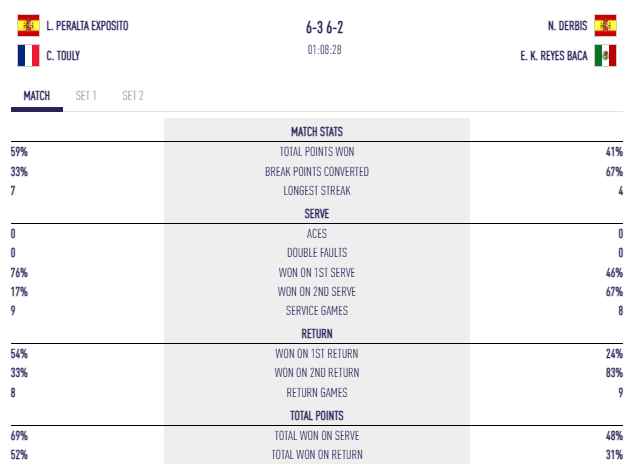
Task: Select the Match Stats section header
Action: click(316, 131)
